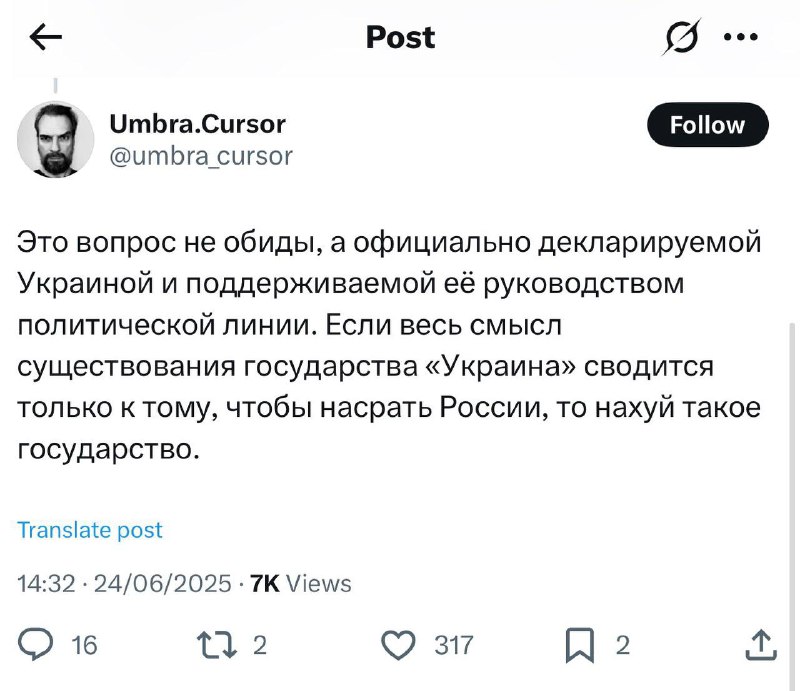Image resolution: width=800 pixels, height=691 pixels.
Task: Follow the Umbra.Cursor account
Action: coord(707,125)
